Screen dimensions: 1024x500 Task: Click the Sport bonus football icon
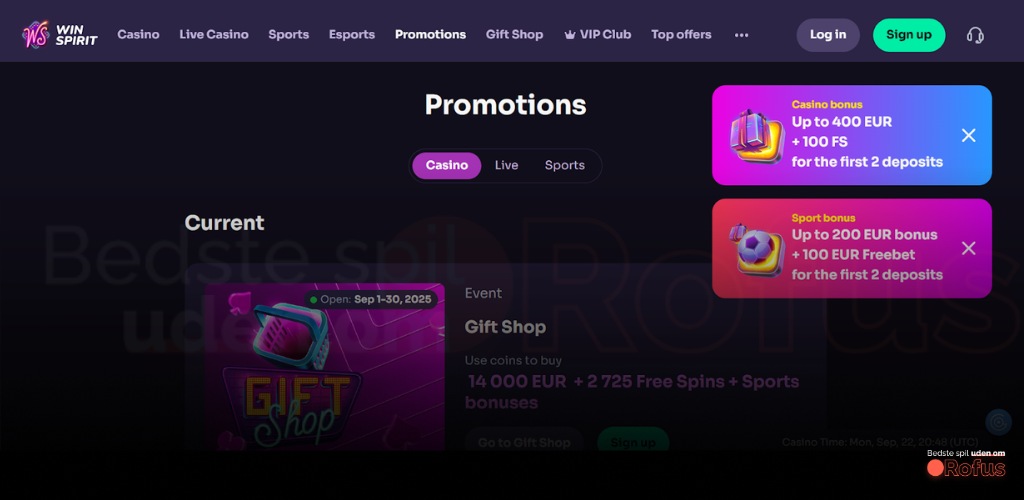click(756, 249)
